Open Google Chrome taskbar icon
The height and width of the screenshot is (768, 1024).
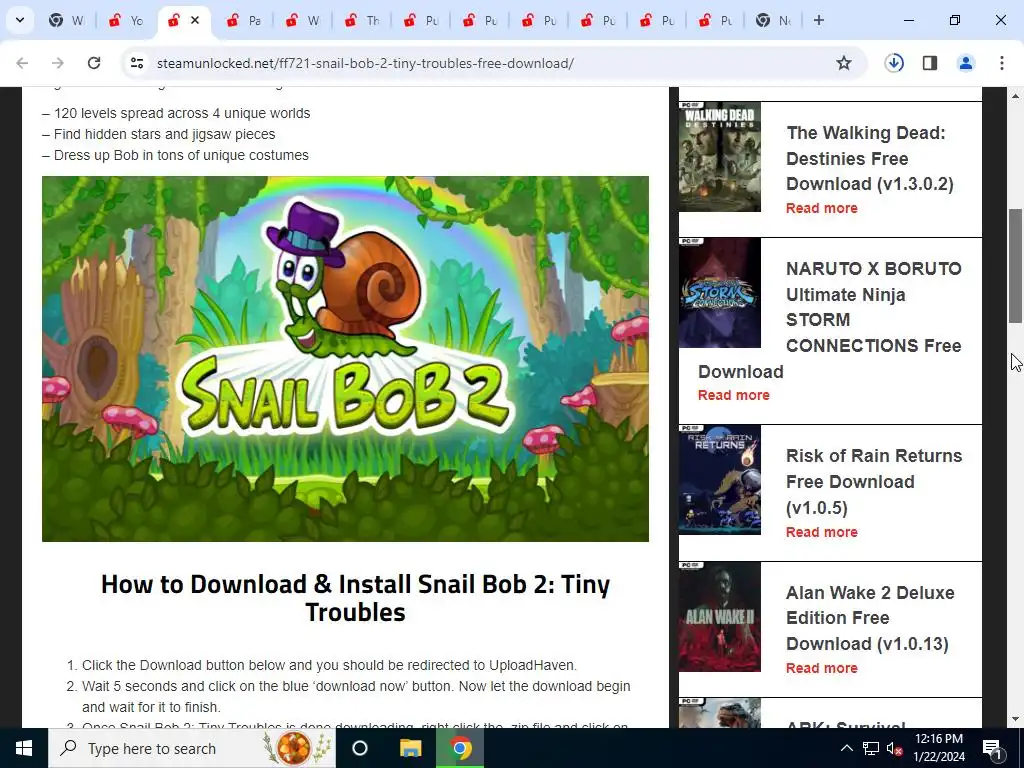(460, 748)
